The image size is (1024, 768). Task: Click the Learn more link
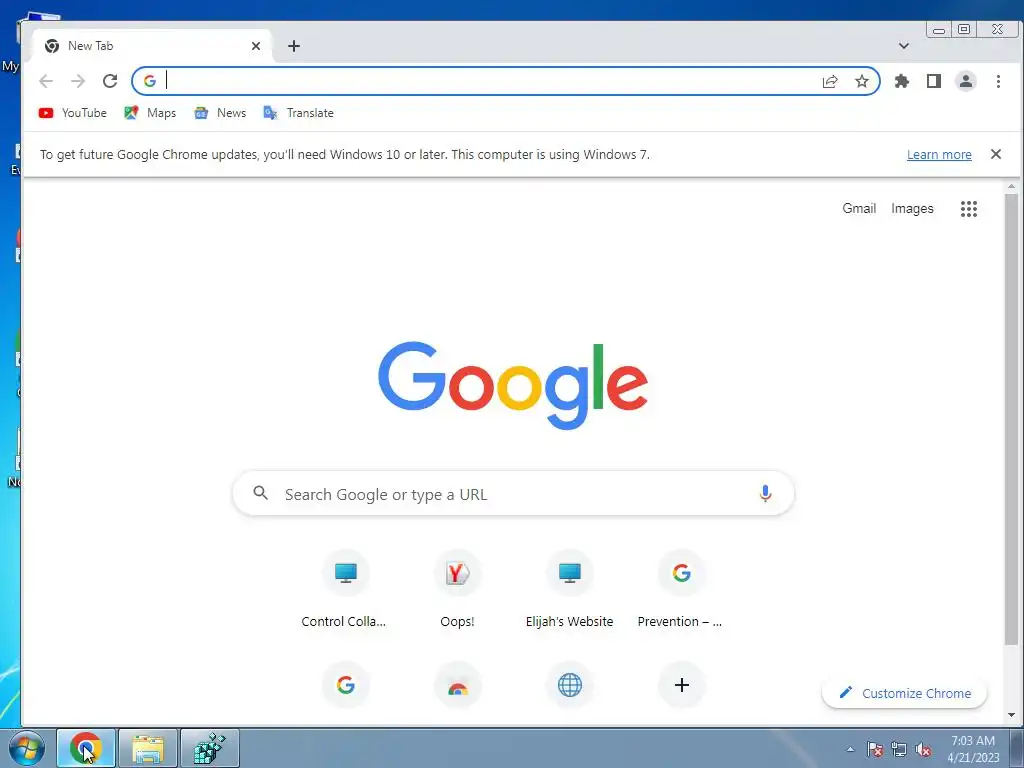939,155
